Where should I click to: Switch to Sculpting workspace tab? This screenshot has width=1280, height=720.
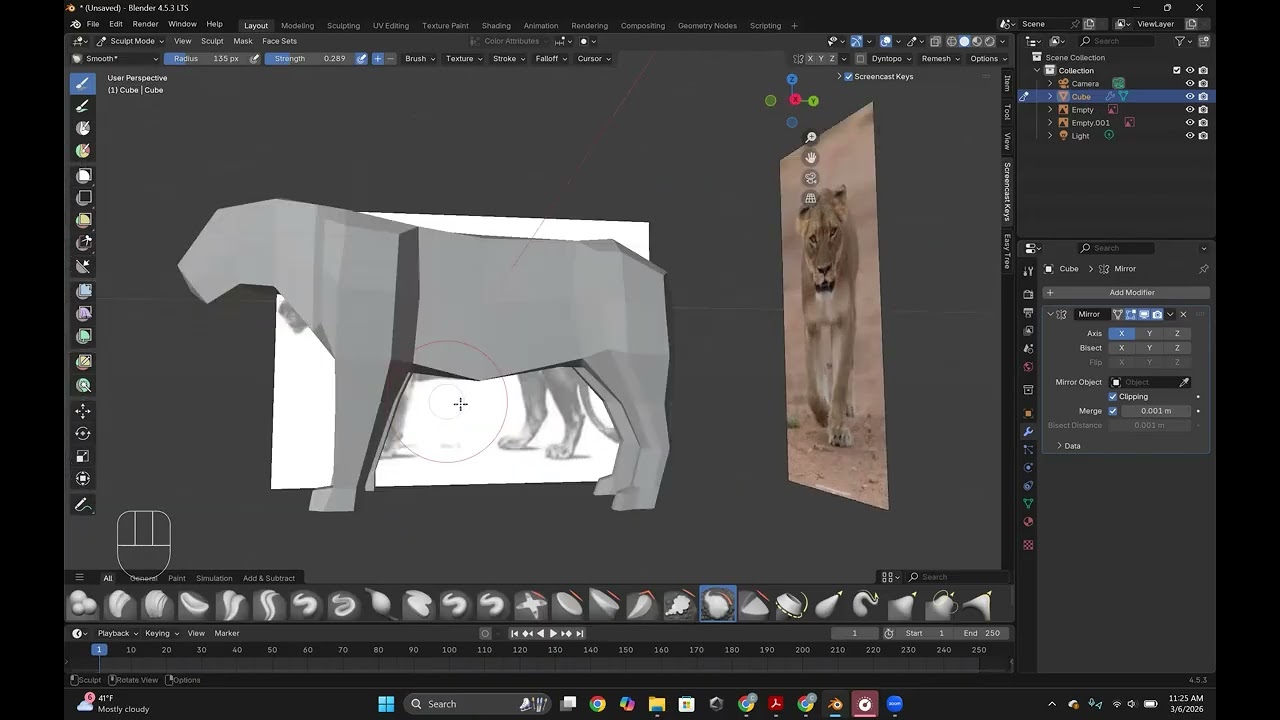coord(343,25)
